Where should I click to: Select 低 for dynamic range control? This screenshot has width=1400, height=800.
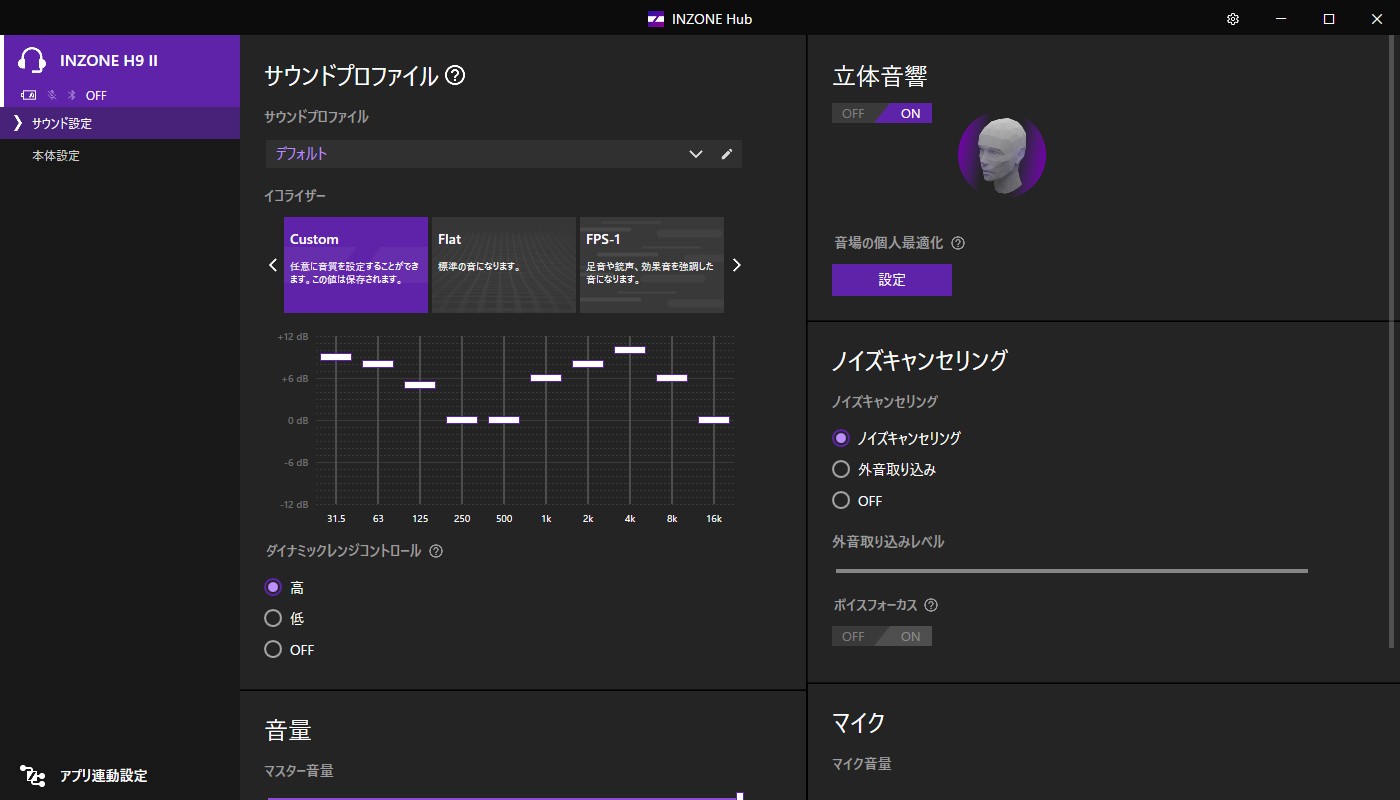click(x=273, y=618)
